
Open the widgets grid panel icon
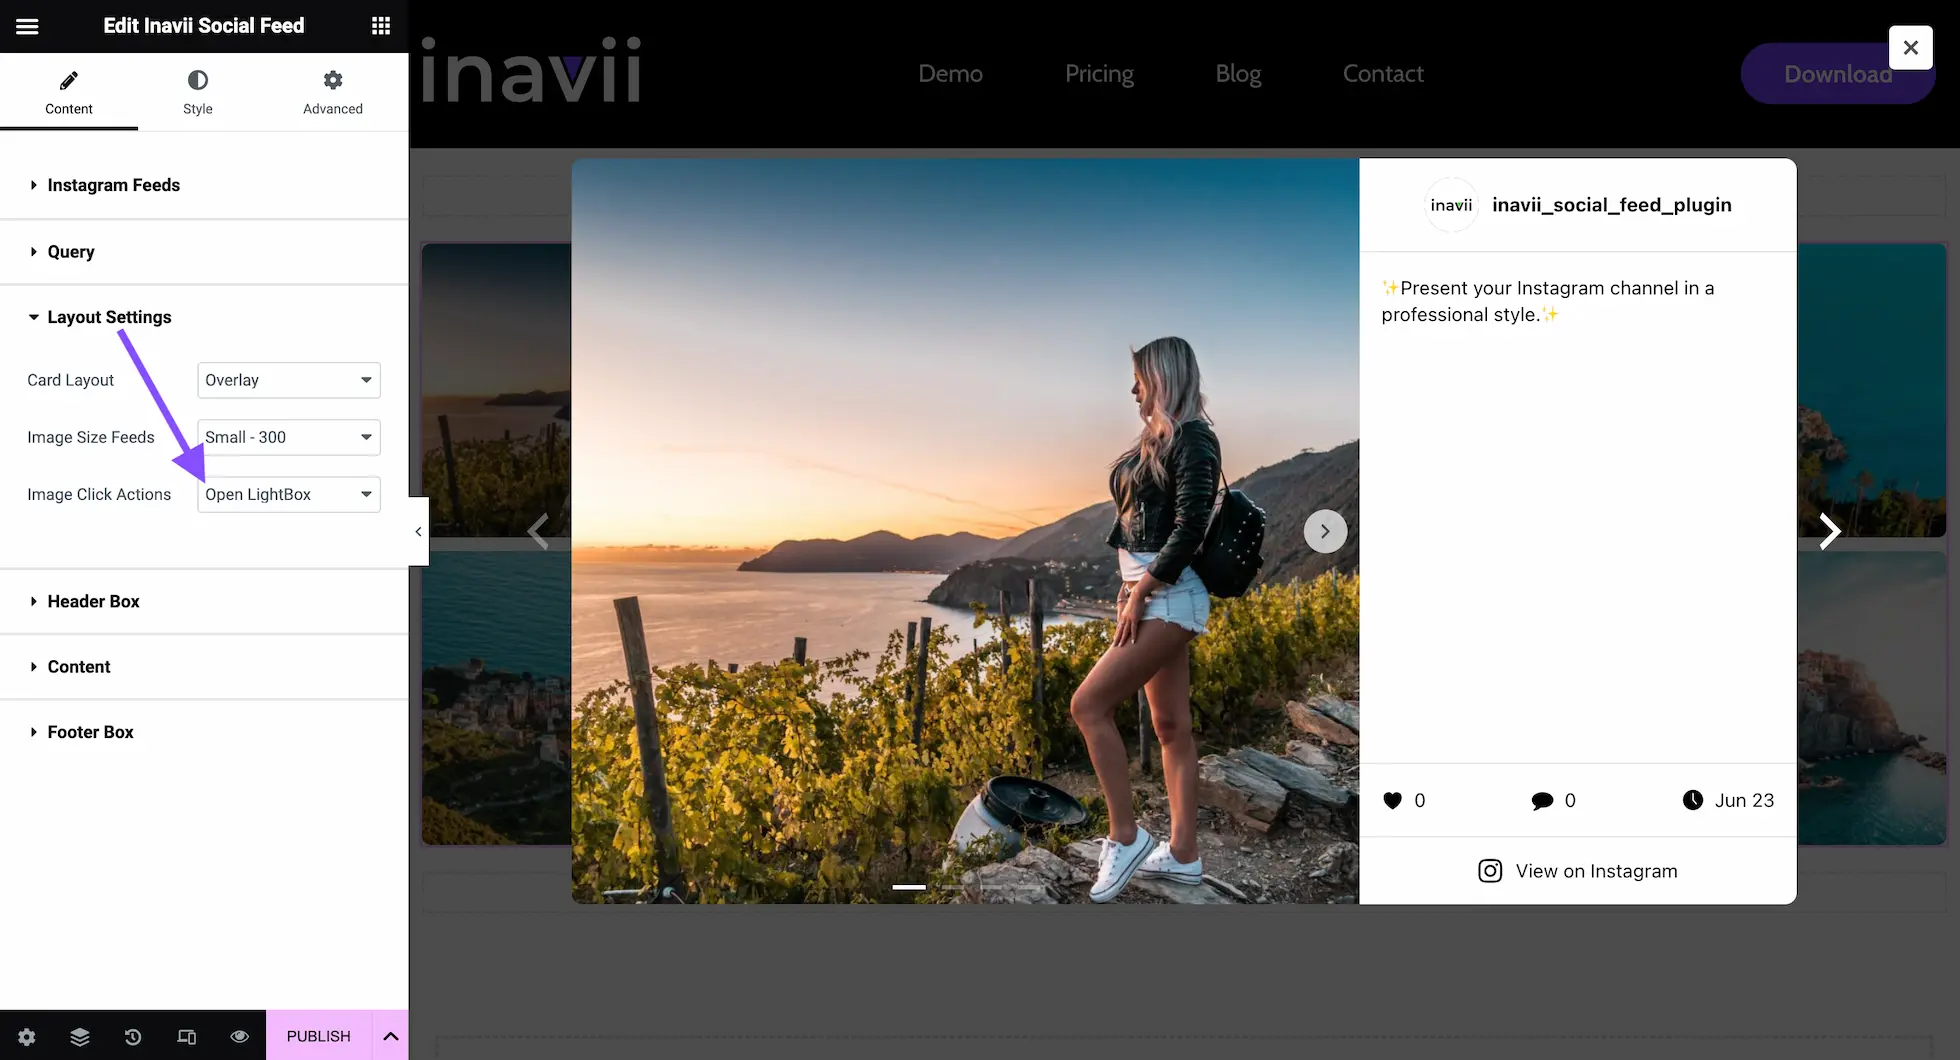[381, 26]
